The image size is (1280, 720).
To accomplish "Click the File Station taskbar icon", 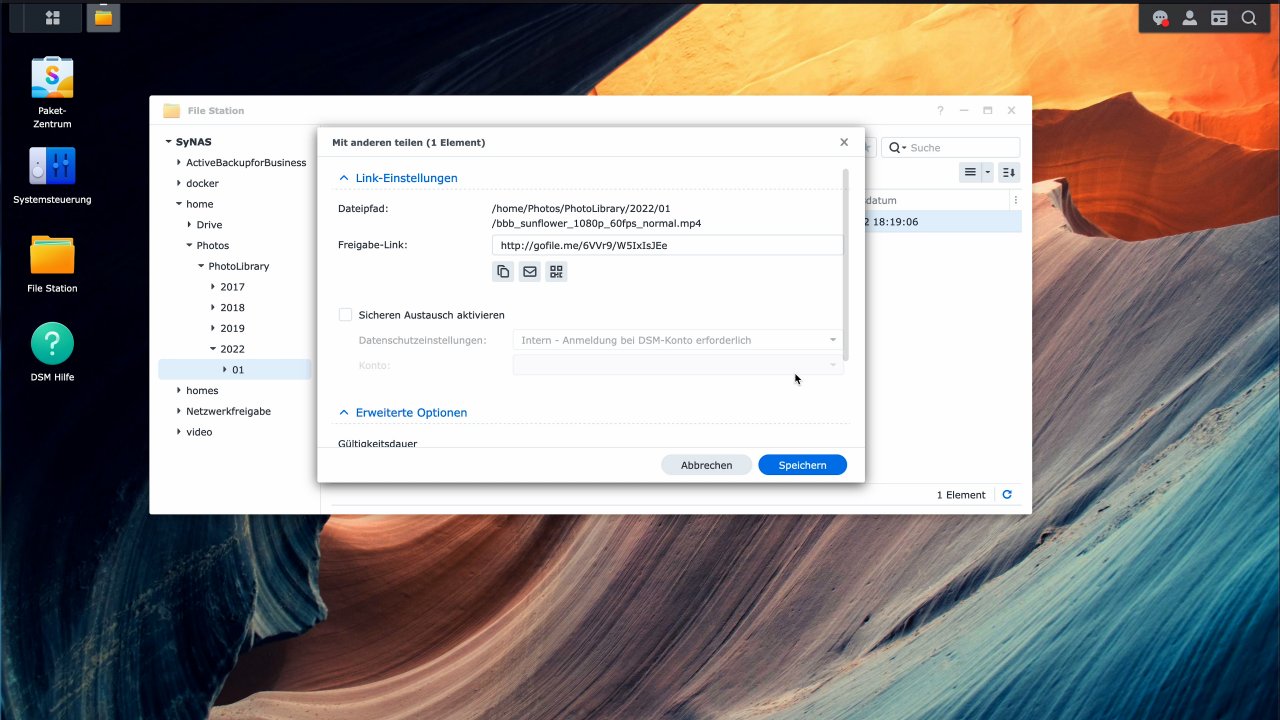I will pyautogui.click(x=103, y=18).
